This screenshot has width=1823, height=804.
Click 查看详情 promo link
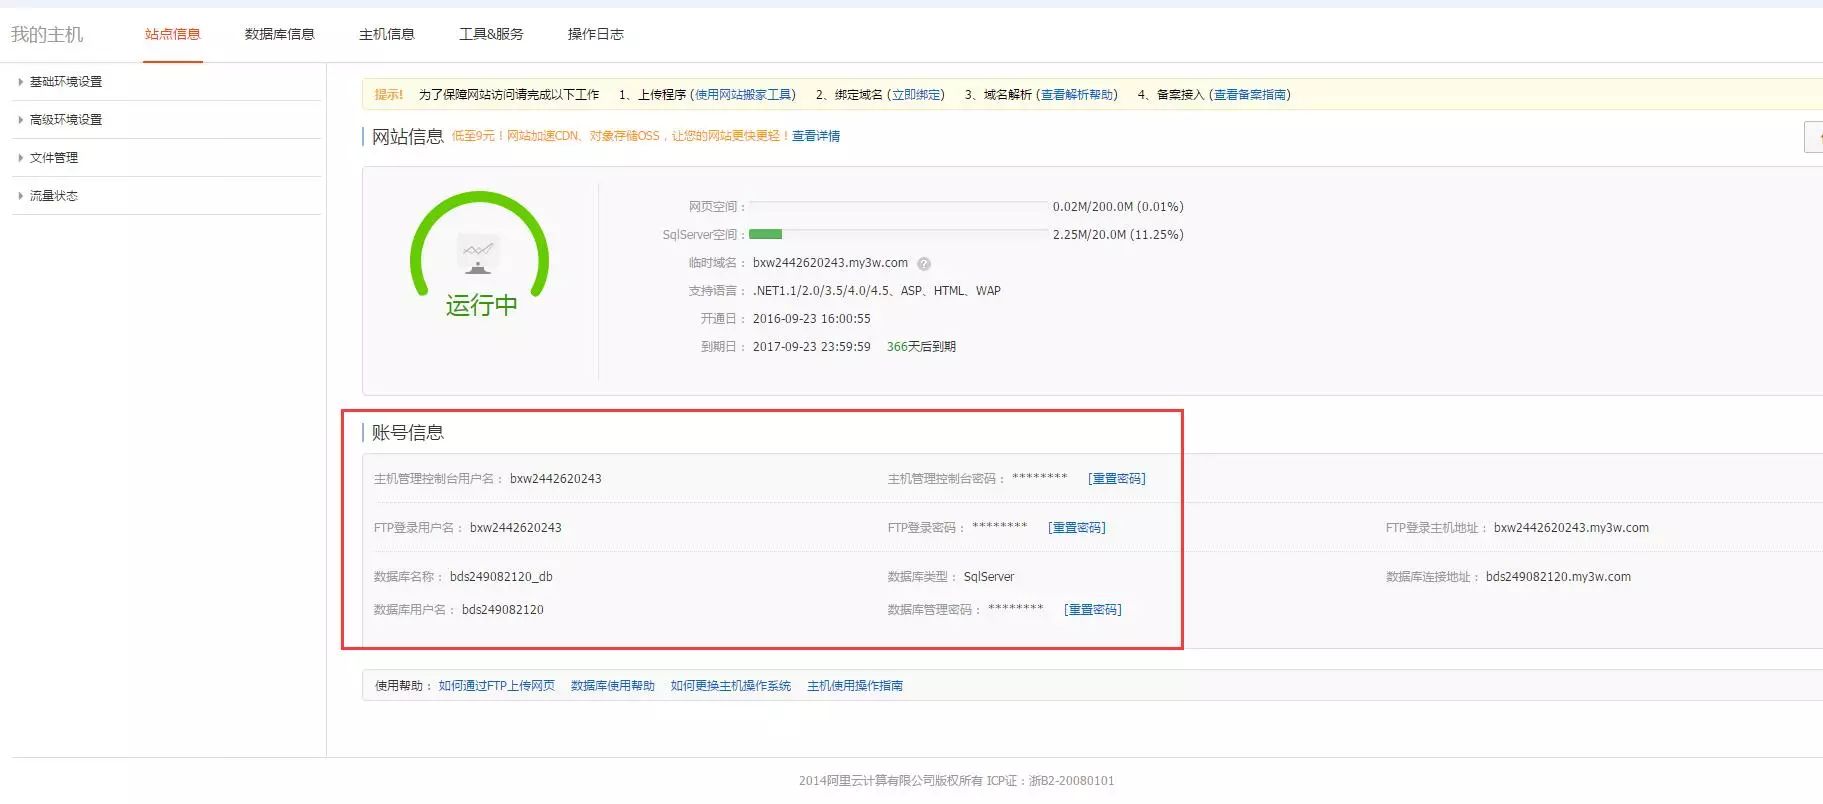816,136
